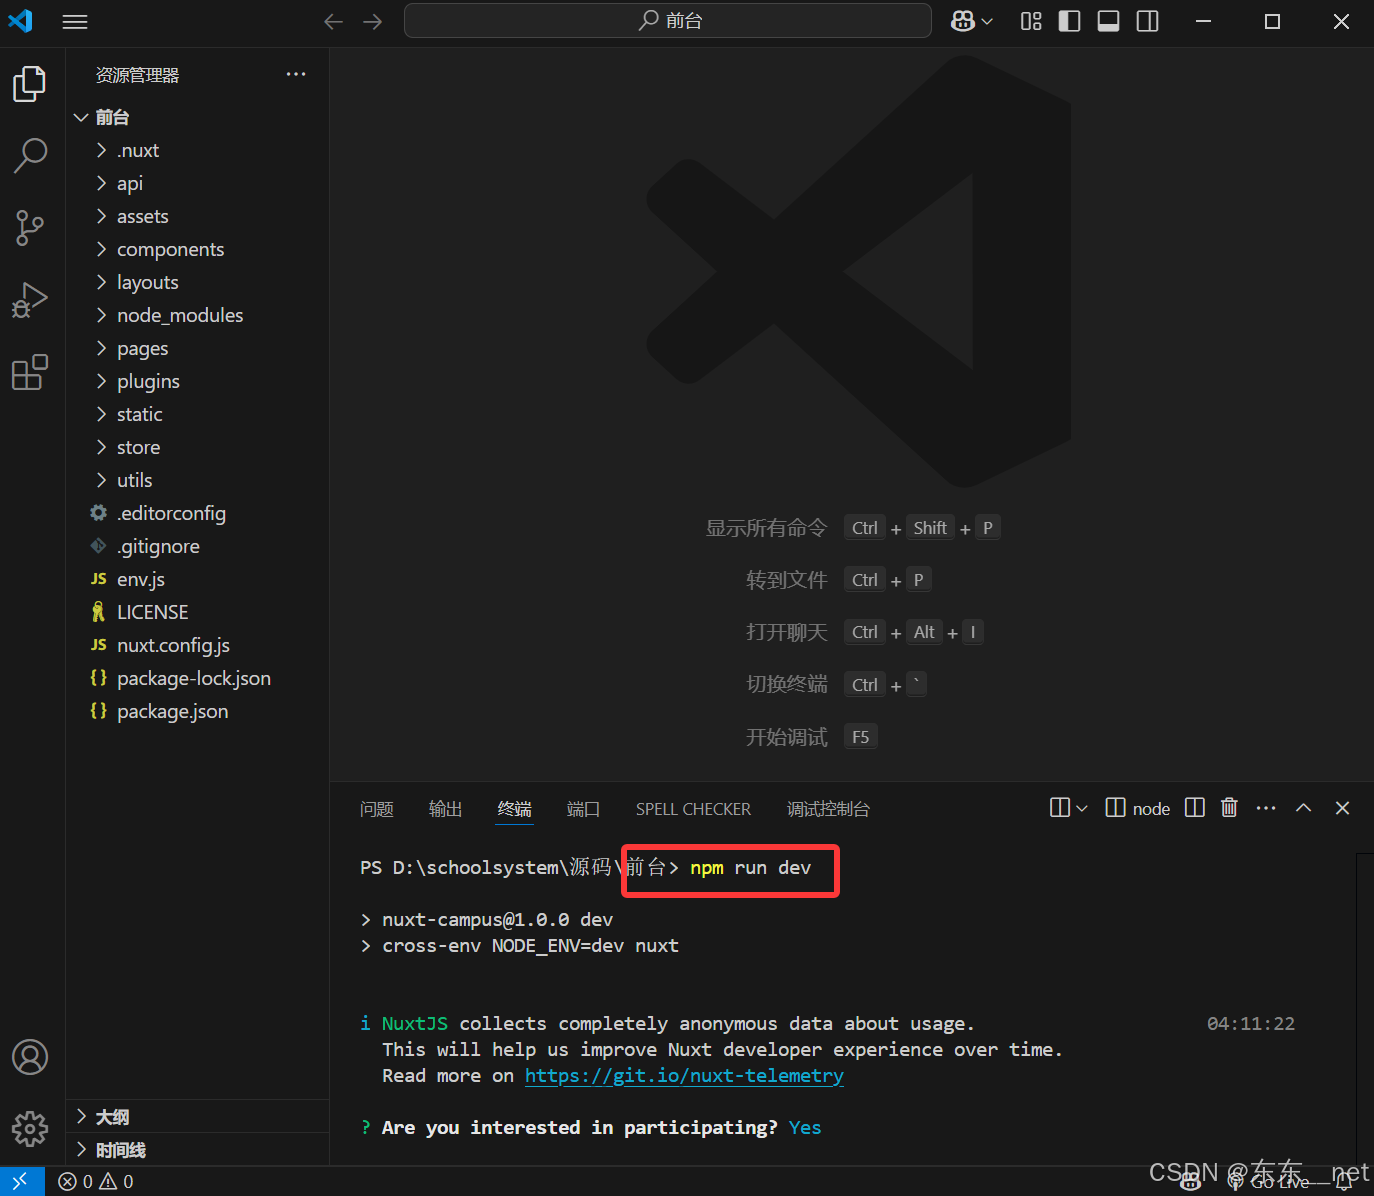1374x1196 pixels.
Task: Open the package.json file
Action: click(198, 711)
